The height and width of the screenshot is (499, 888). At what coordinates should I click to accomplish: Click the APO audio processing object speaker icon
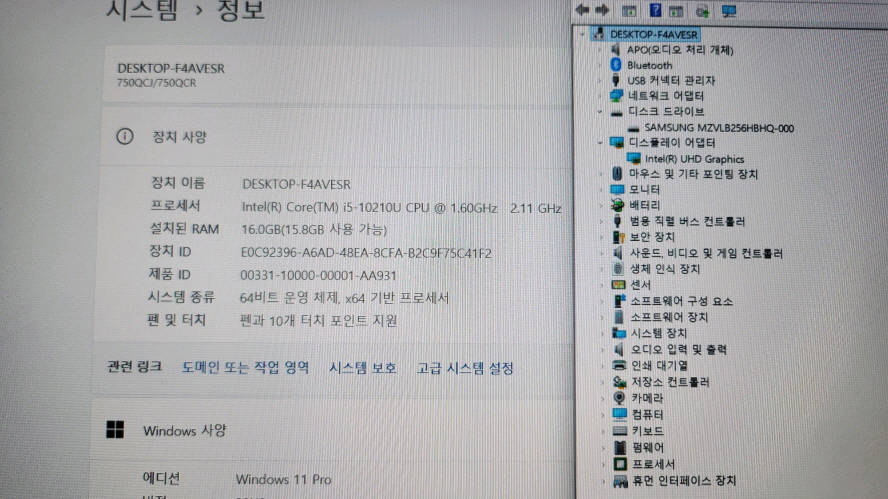(x=616, y=49)
